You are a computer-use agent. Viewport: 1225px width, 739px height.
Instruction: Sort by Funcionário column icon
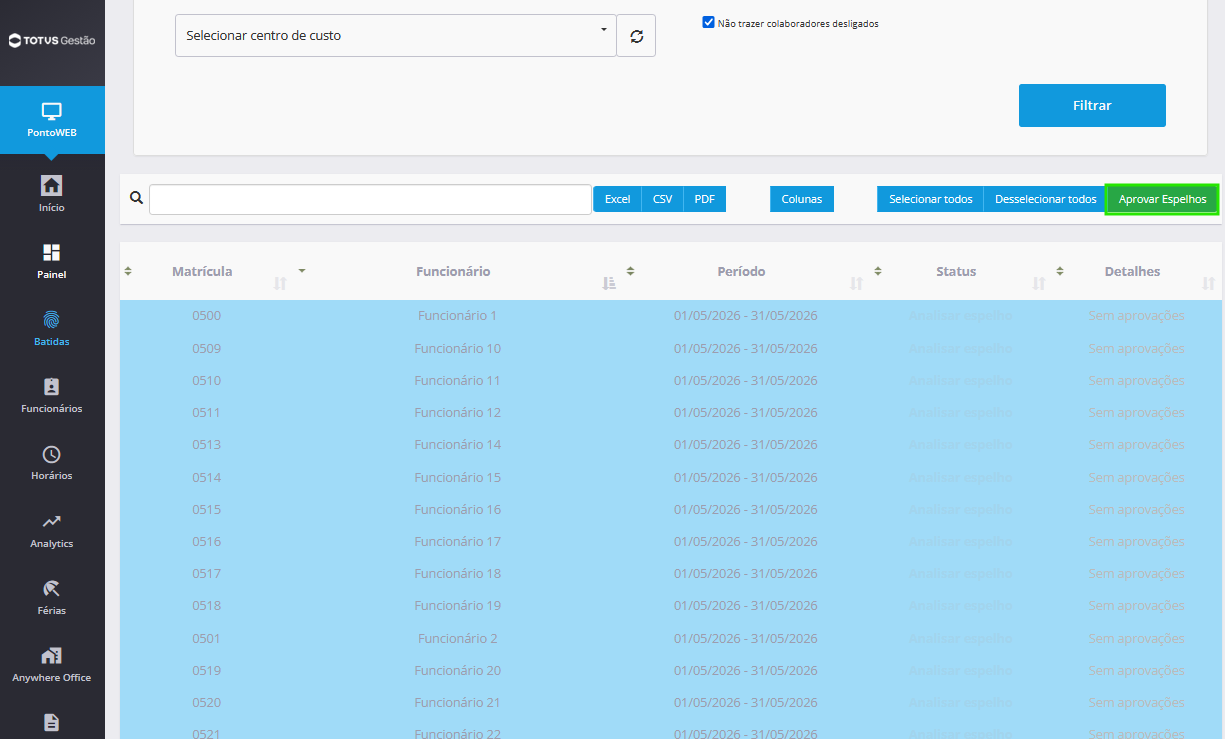609,284
